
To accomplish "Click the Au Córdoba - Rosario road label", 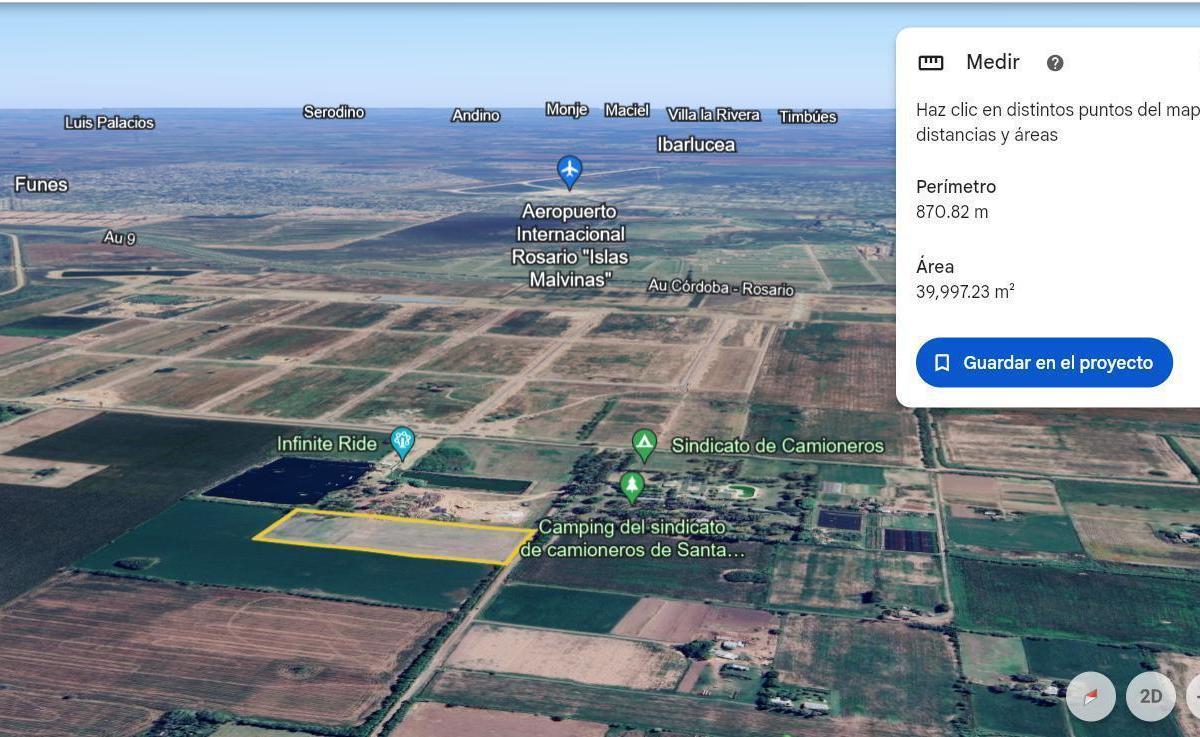I will point(721,287).
